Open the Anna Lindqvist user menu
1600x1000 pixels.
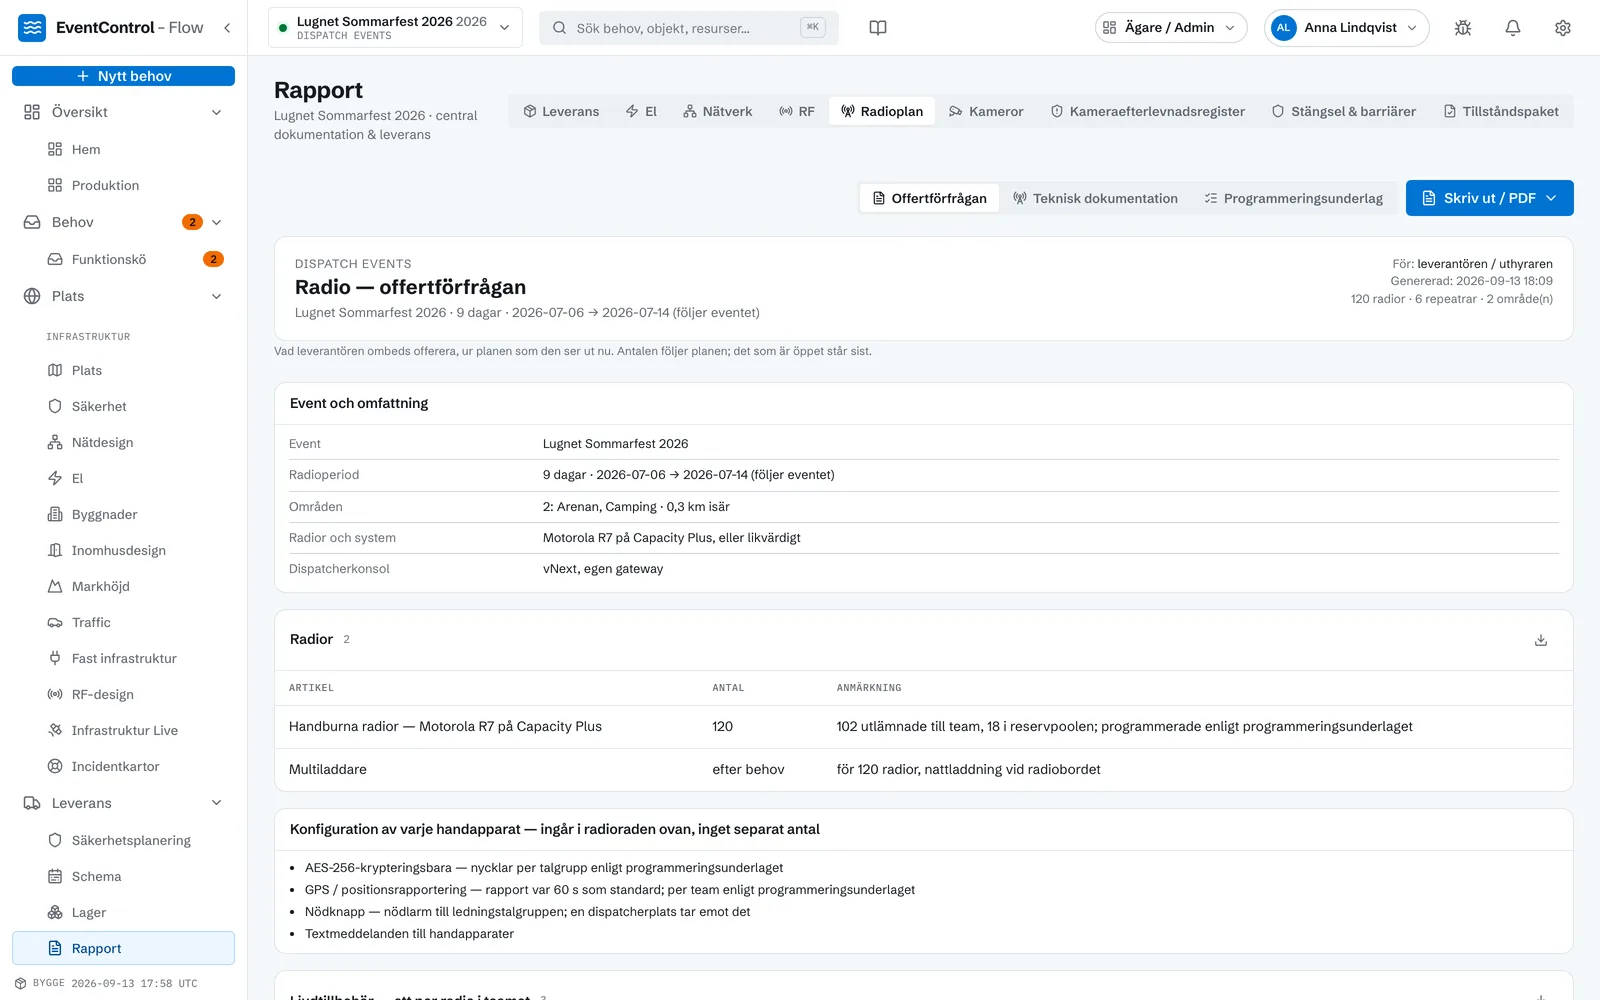pos(1346,28)
